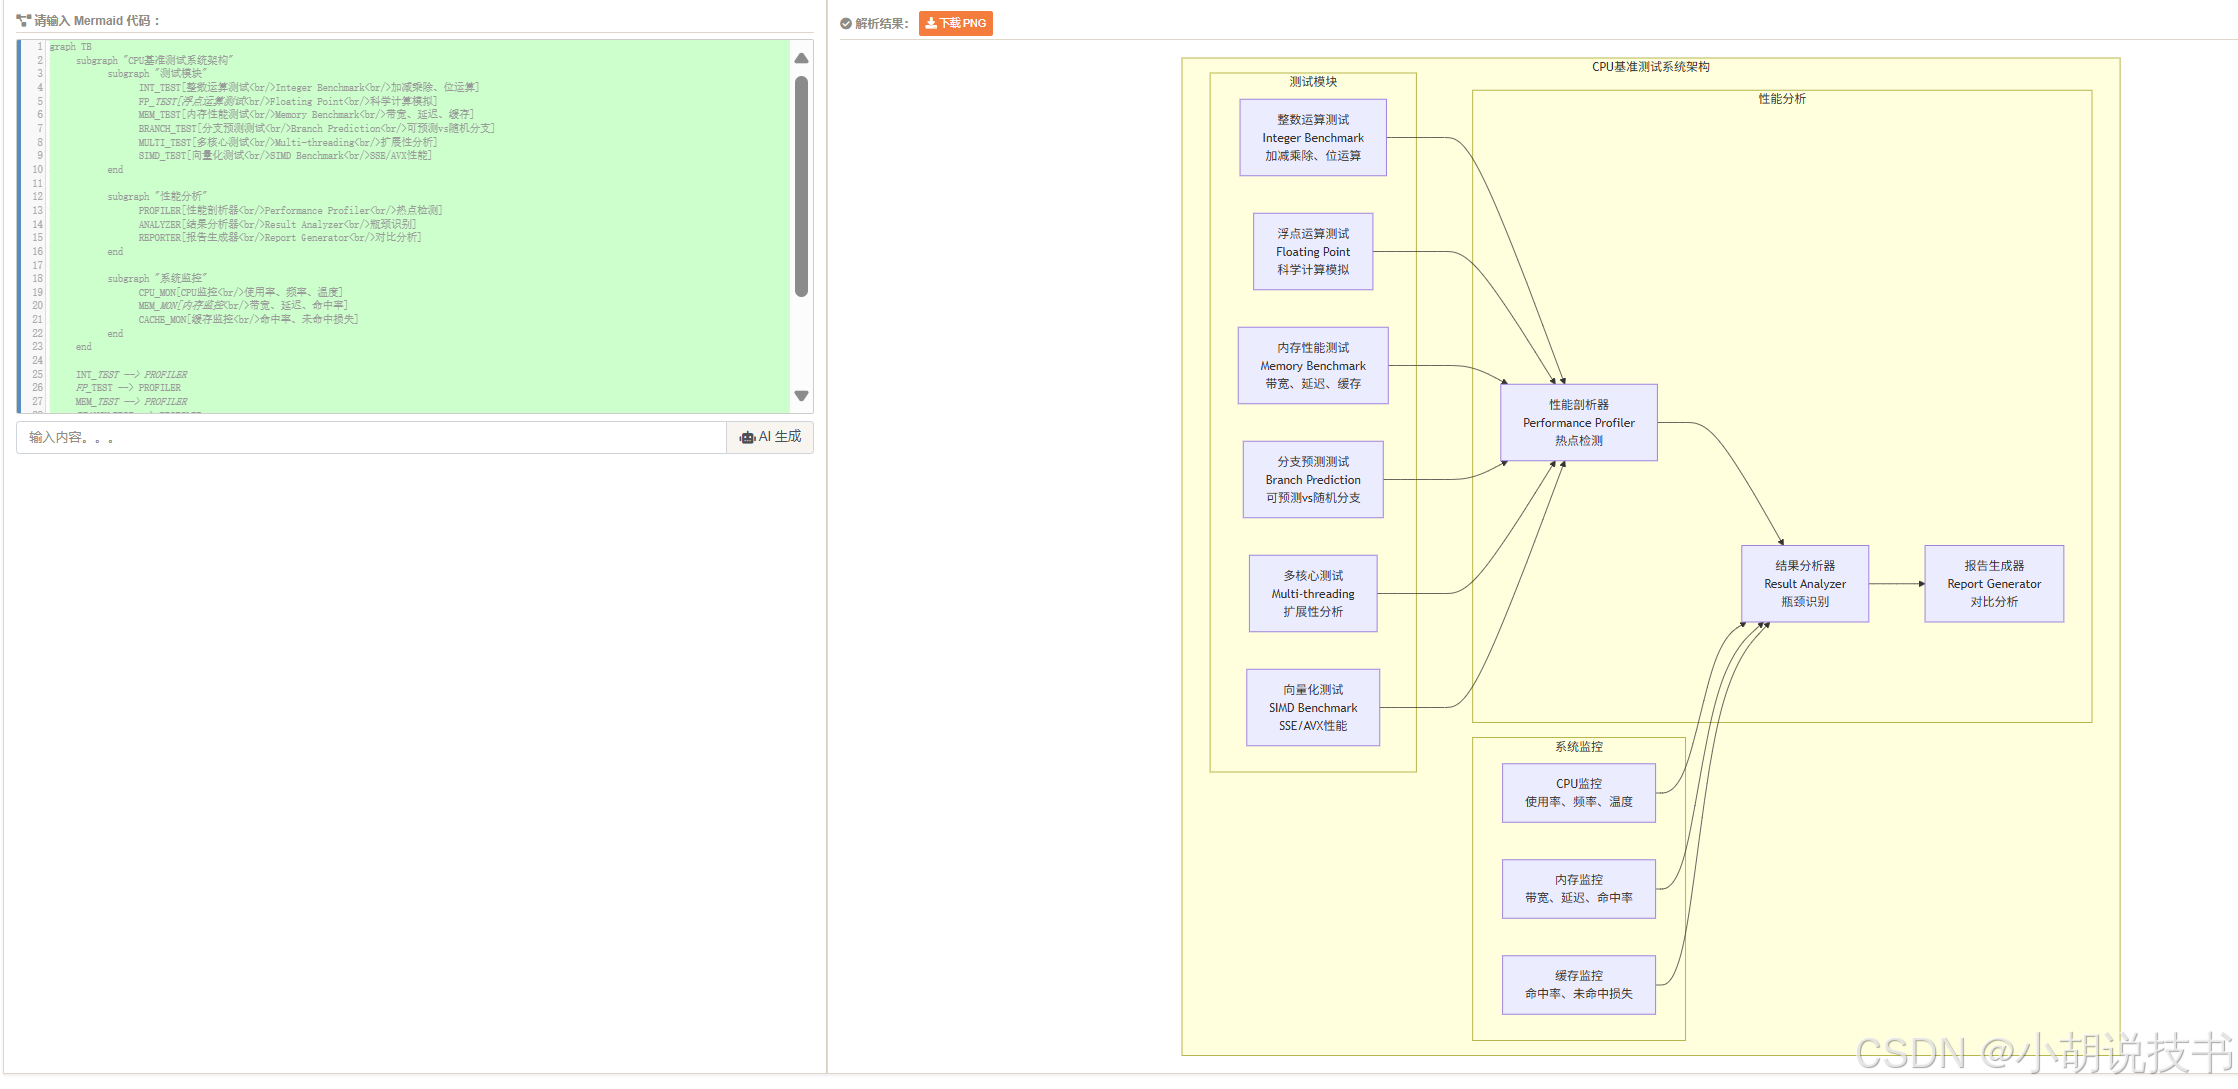Select the 向量化测试 SIMD Benchmark node
Image resolution: width=2238 pixels, height=1089 pixels.
pos(1313,707)
